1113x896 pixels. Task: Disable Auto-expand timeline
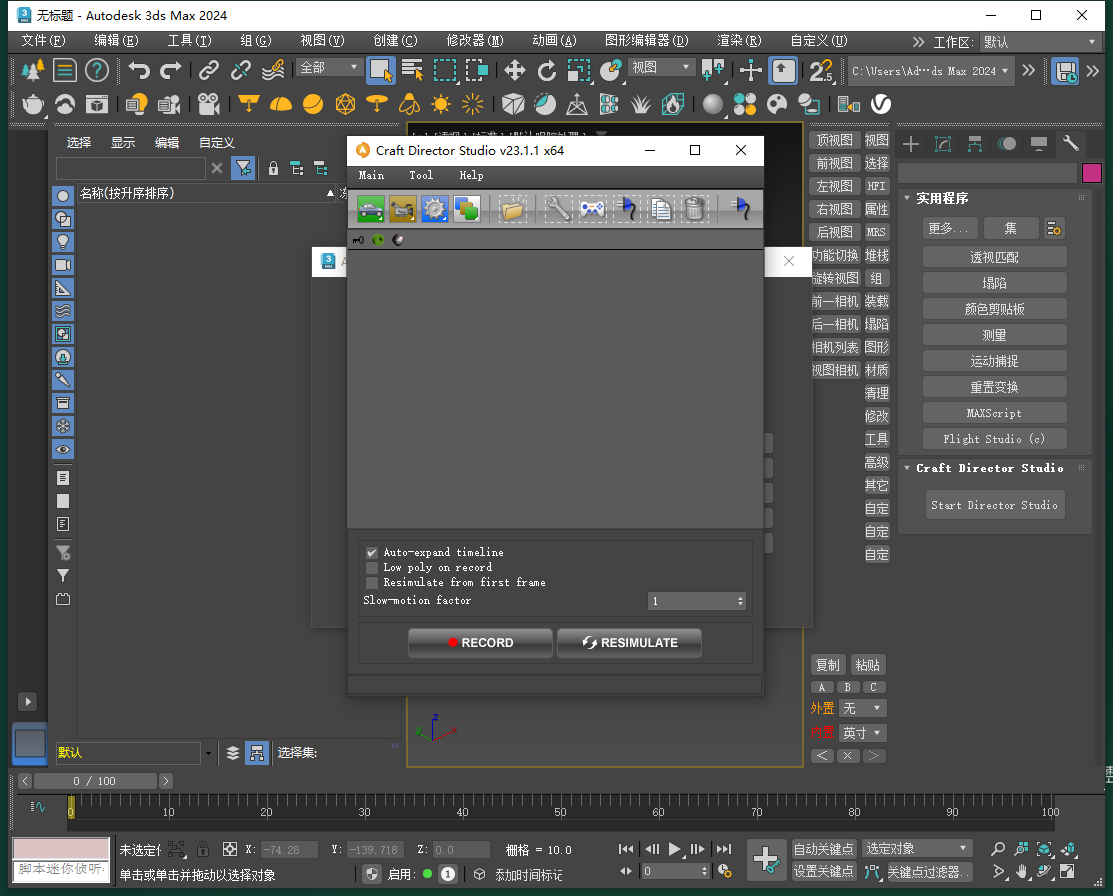(372, 552)
